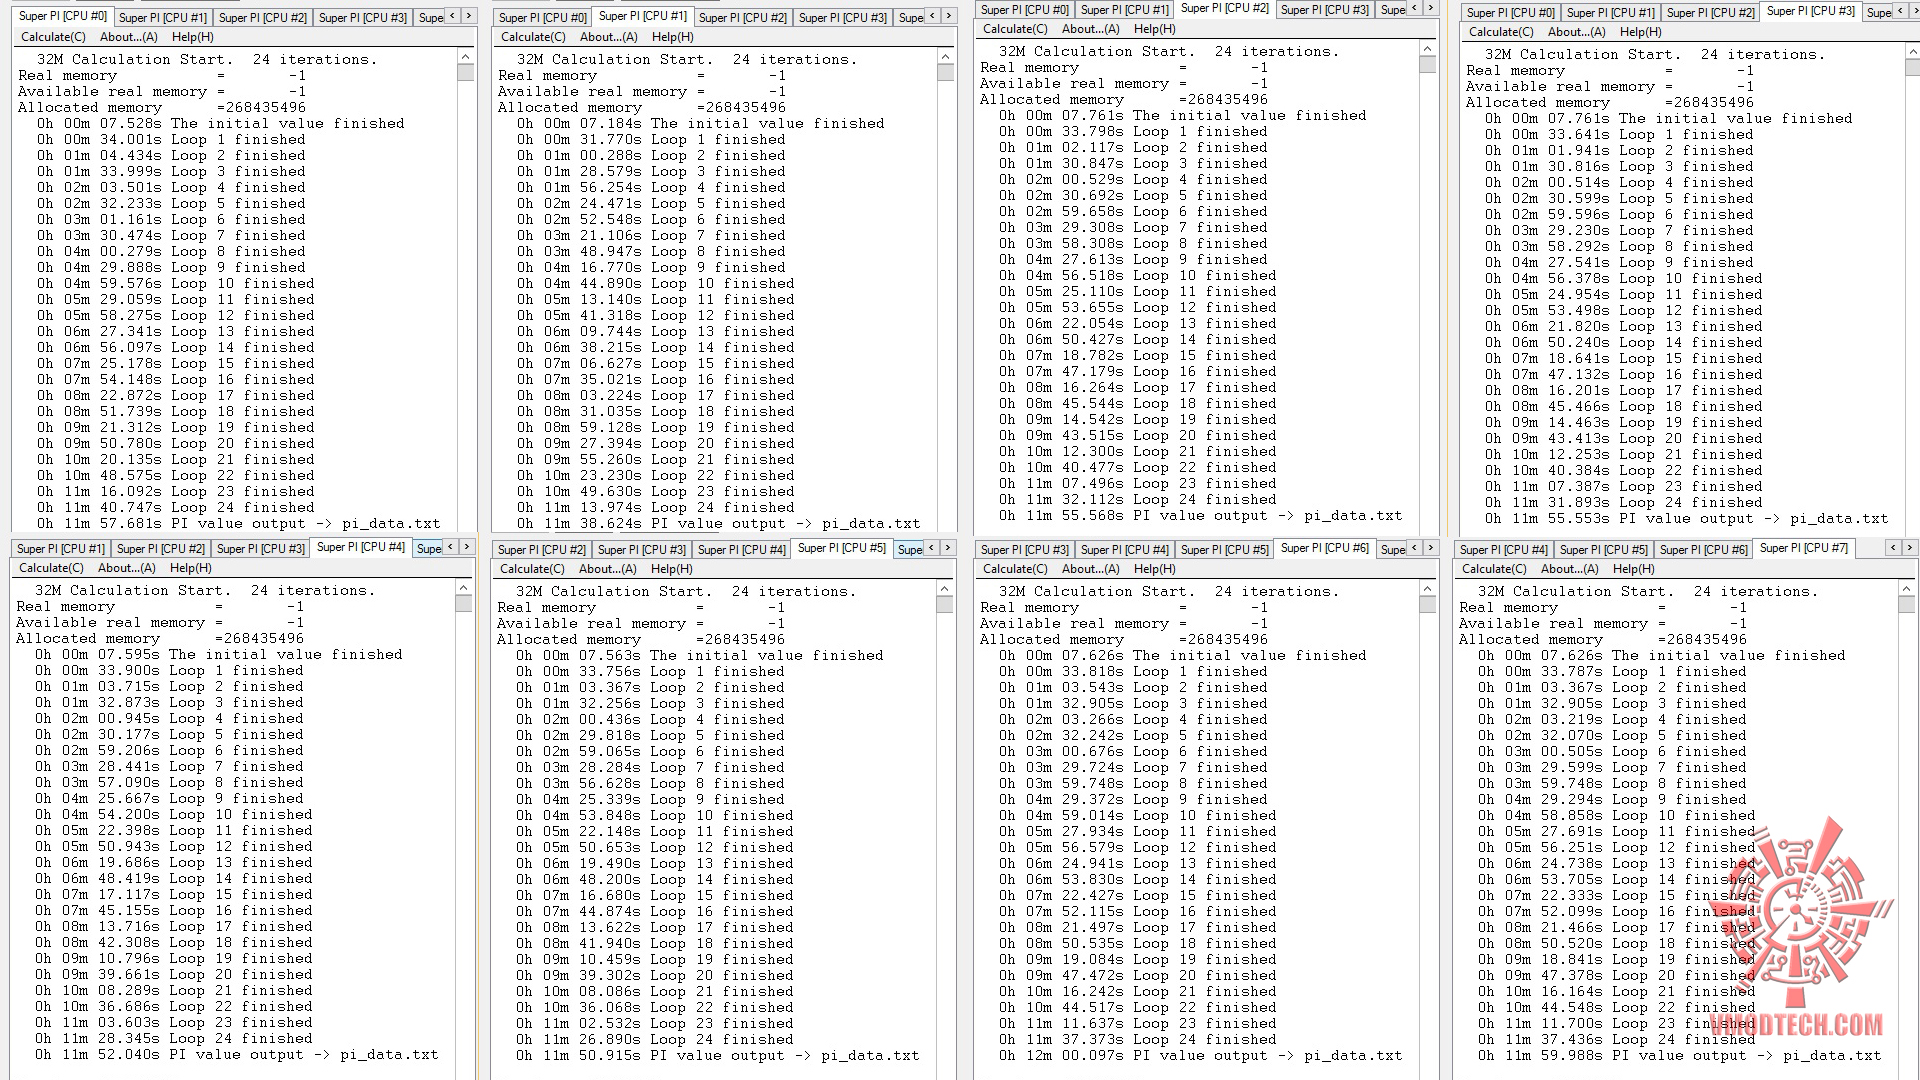
Task: Click tab-scroll right arrow in CPU #2 window
Action: [x=1431, y=9]
